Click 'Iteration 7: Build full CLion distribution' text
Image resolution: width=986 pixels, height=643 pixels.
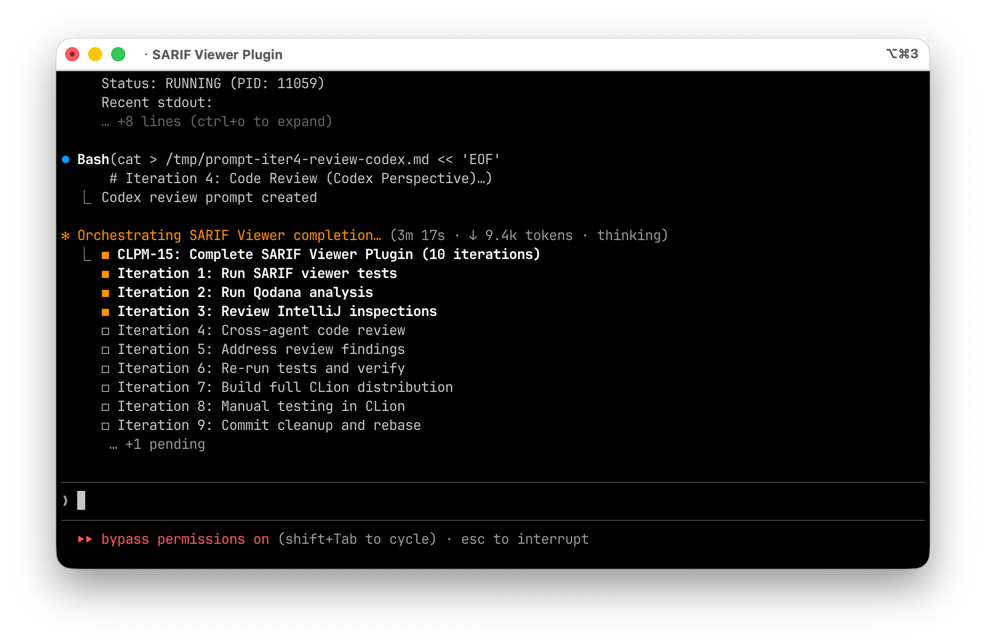pos(285,387)
